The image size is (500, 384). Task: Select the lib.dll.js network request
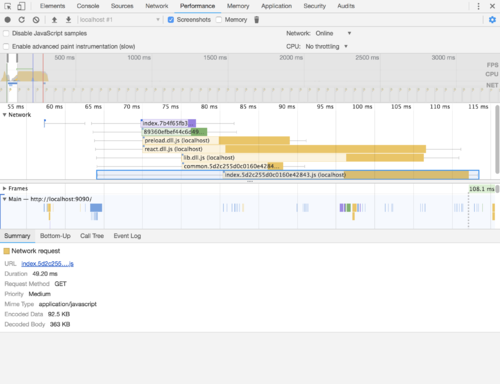(x=303, y=158)
